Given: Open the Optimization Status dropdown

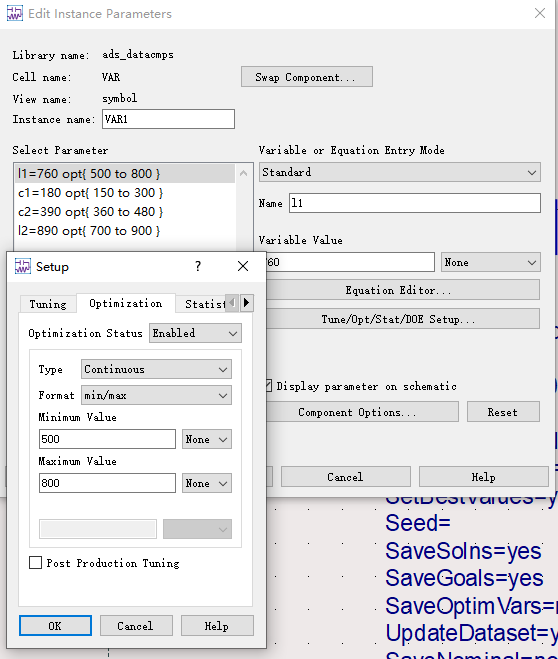Looking at the screenshot, I should coord(195,333).
